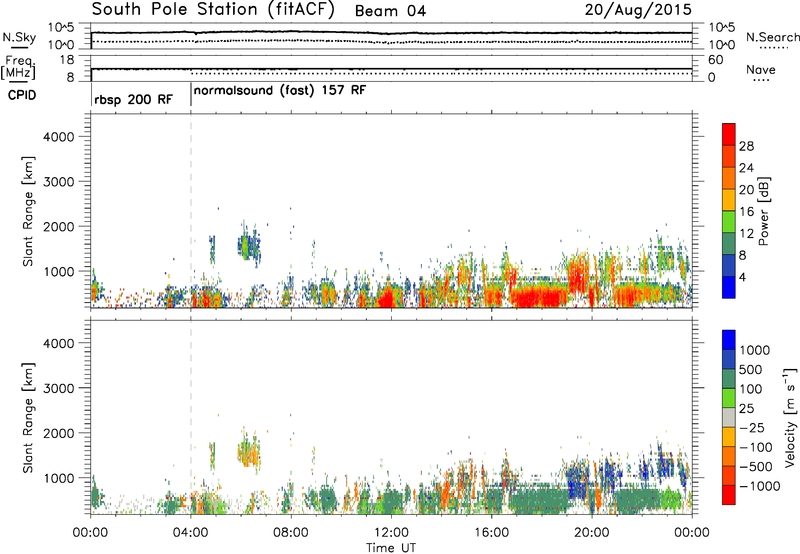Click the 'Slant Range [km]' label of the velocity panel
This screenshot has width=800, height=554.
[x=28, y=418]
